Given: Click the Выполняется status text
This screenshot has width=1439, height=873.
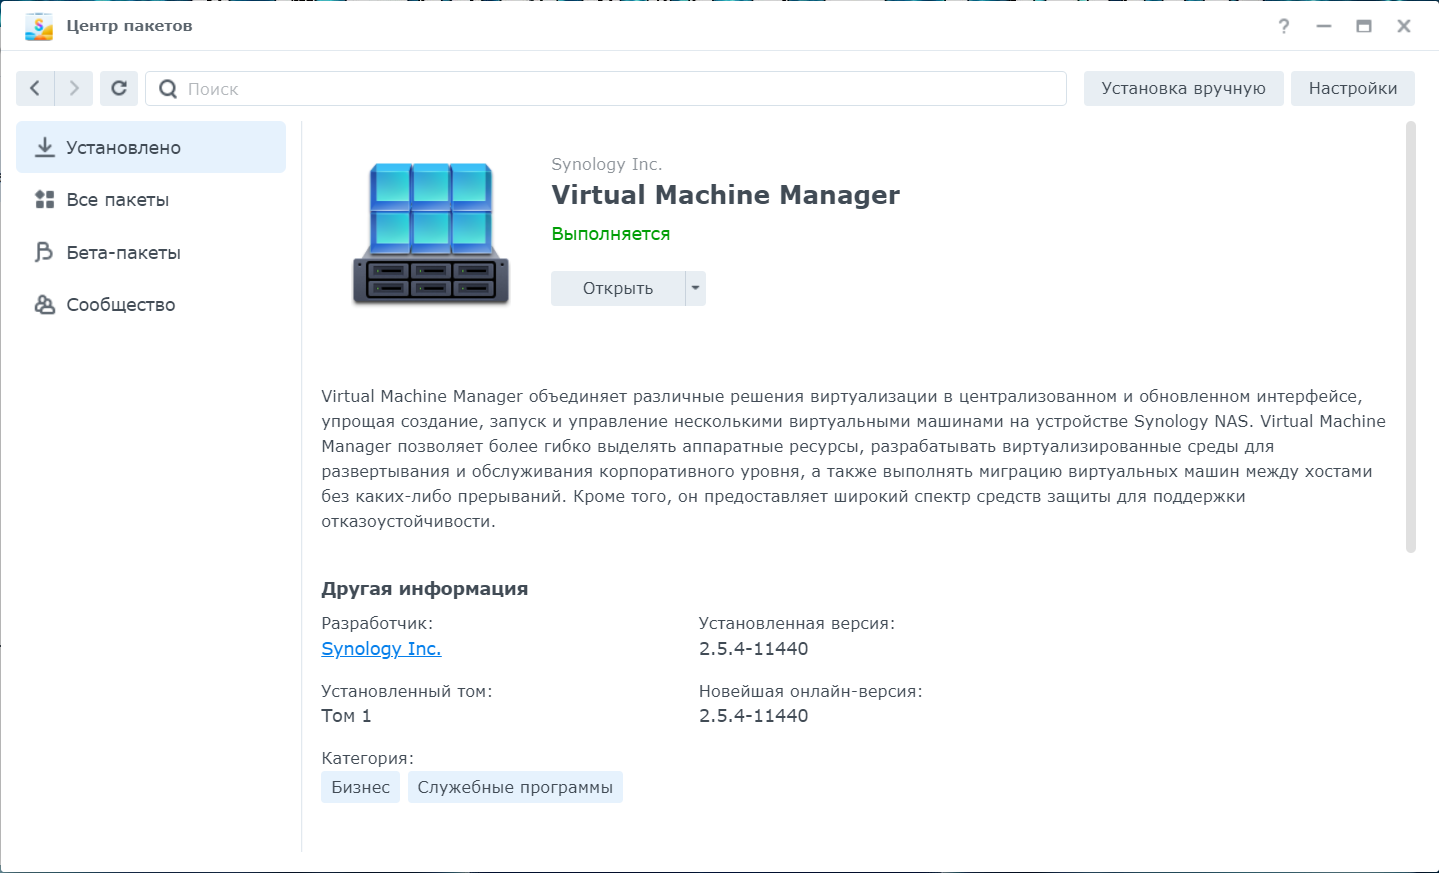Looking at the screenshot, I should pyautogui.click(x=611, y=234).
